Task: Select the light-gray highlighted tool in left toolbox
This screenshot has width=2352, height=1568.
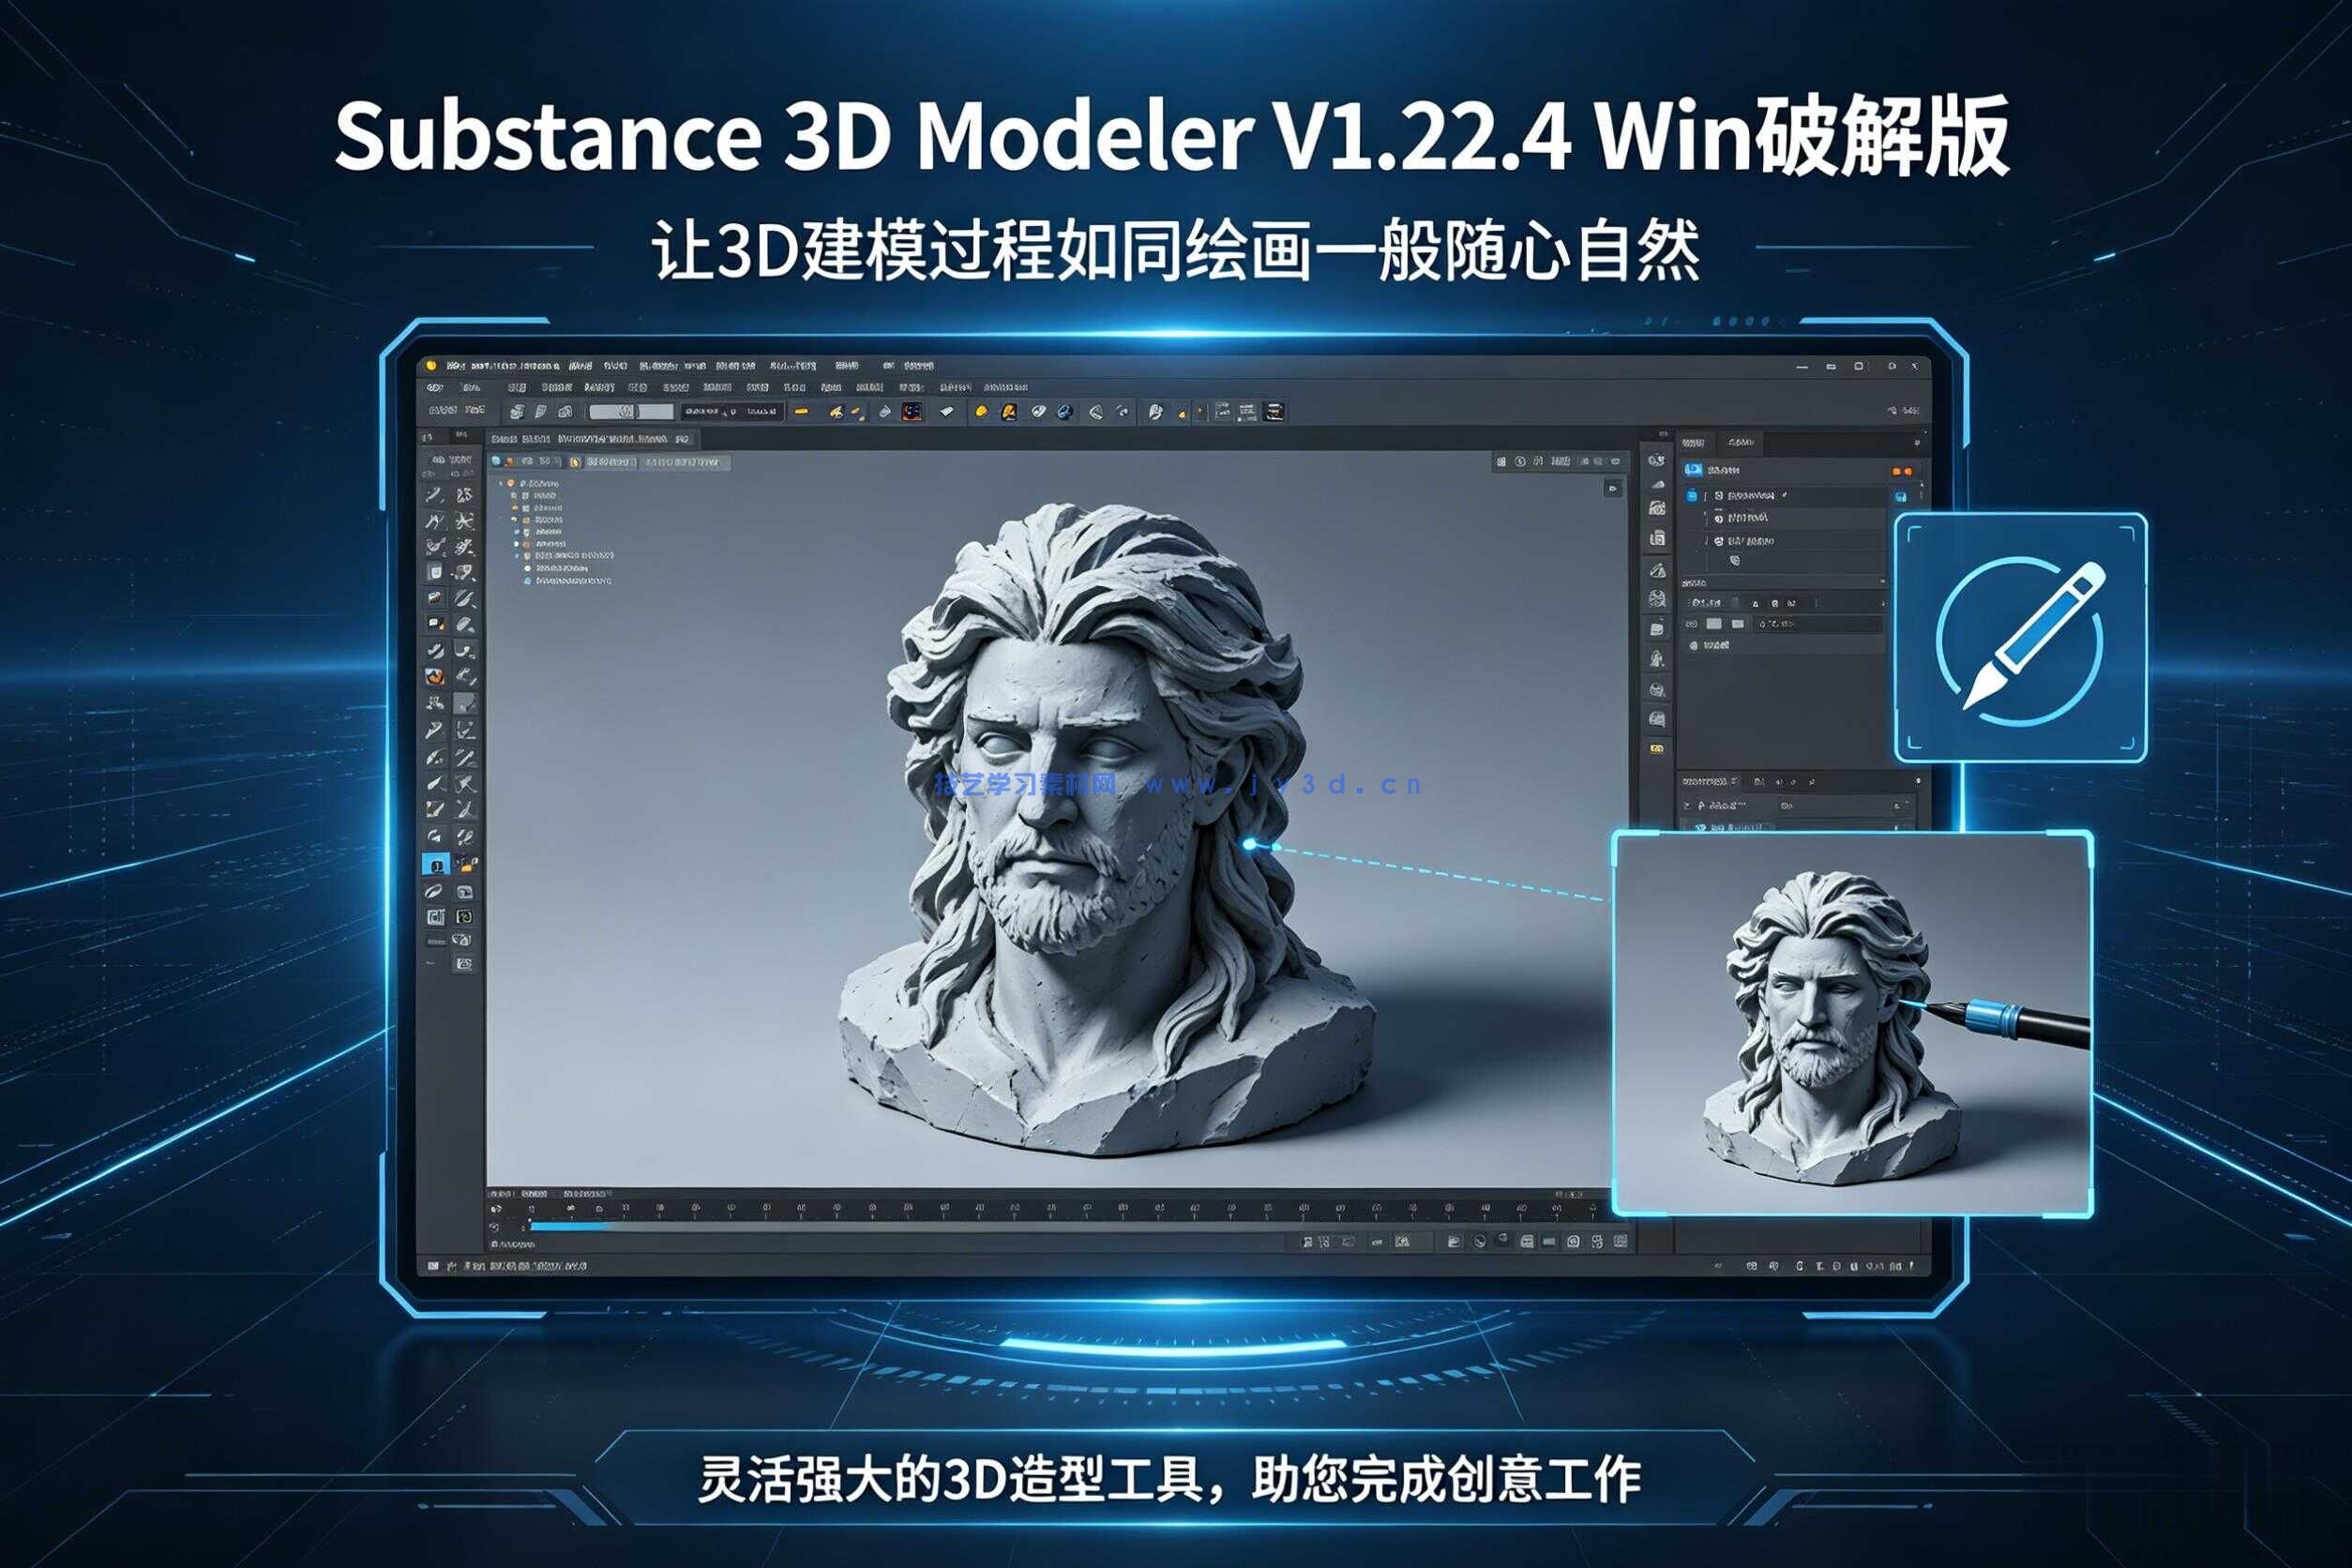Action: [x=465, y=702]
